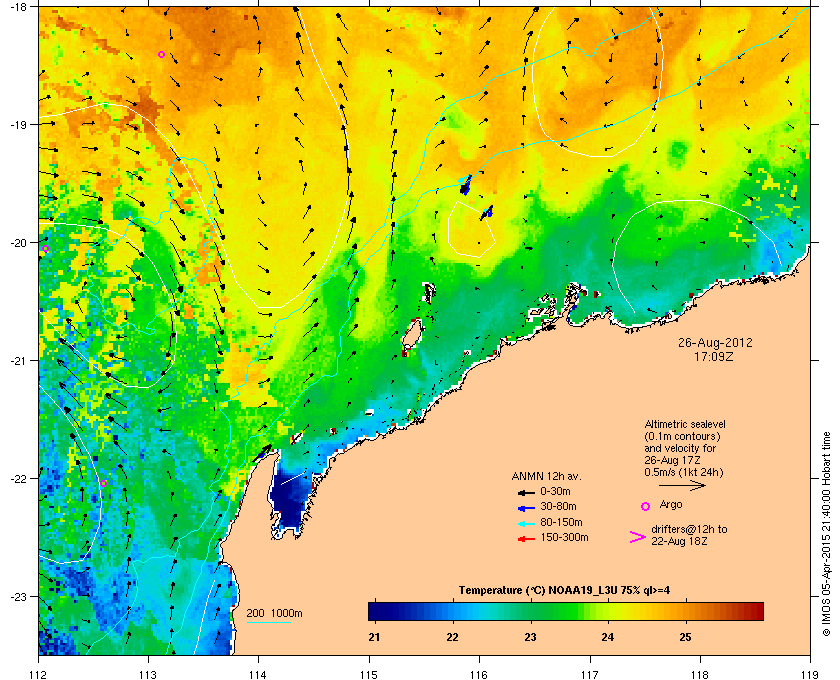This screenshot has width=840, height=680.
Task: Click the ANMN mooring marker near 19.8°S 116.1°E
Action: pos(486,213)
